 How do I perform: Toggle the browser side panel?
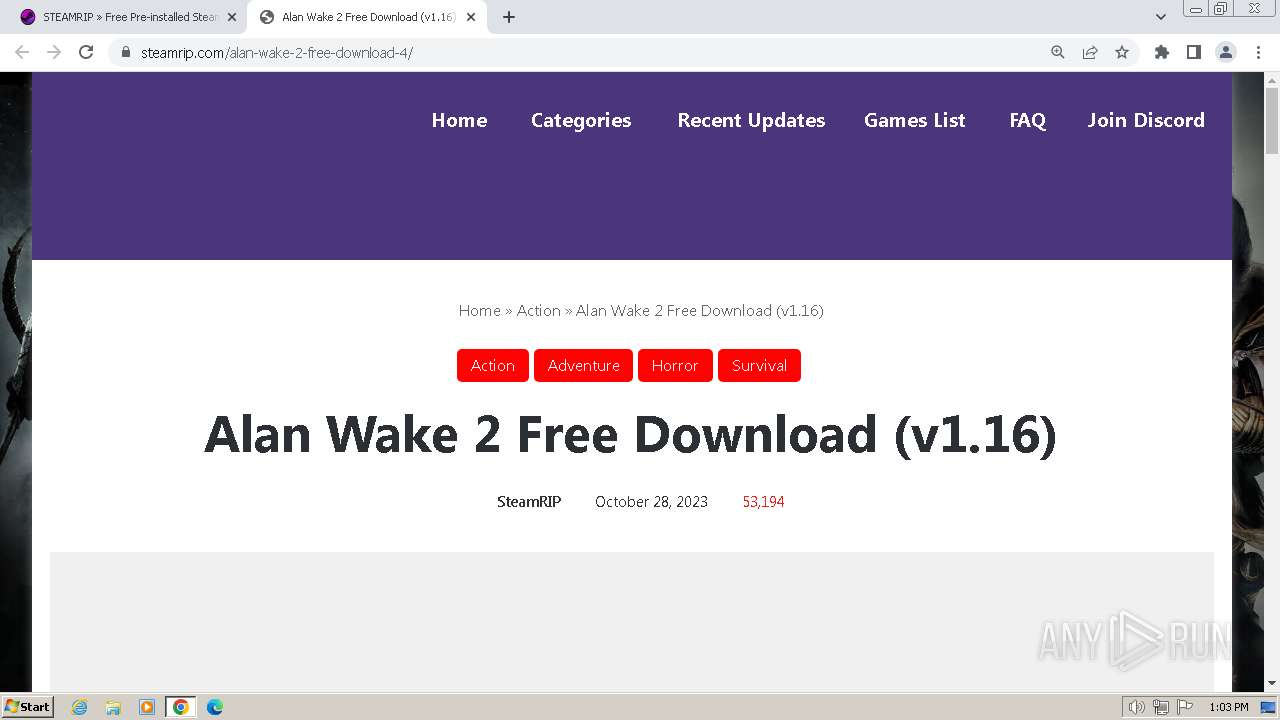tap(1193, 52)
